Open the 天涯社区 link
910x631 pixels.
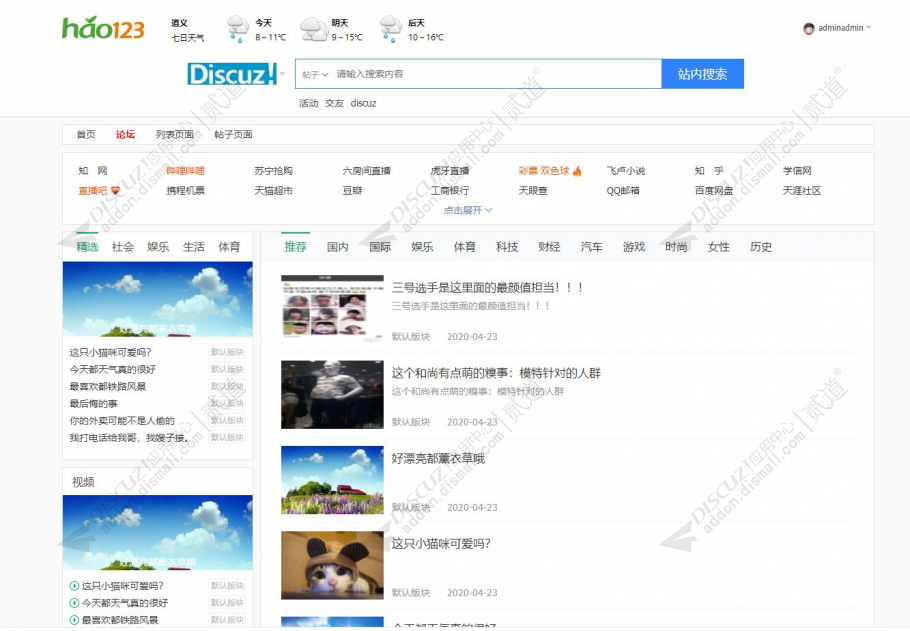(x=801, y=190)
